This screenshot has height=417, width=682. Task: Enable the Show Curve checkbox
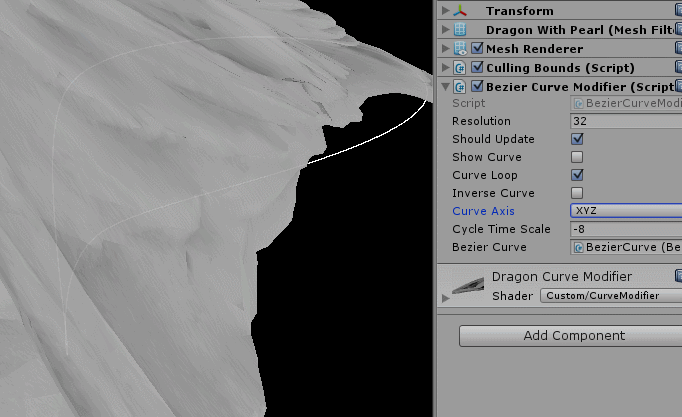[x=577, y=157]
